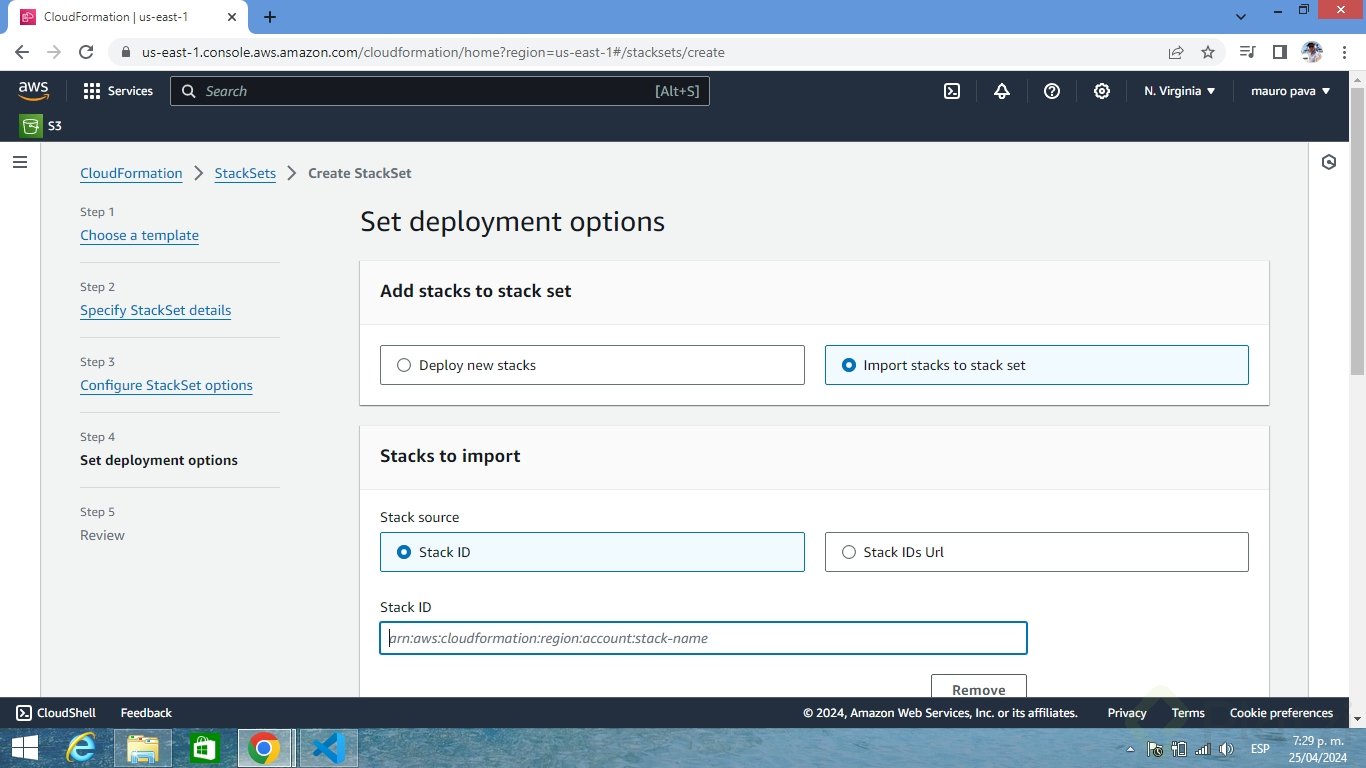Screen dimensions: 1366x768
Task: Open the Services grid menu
Action: 118,91
